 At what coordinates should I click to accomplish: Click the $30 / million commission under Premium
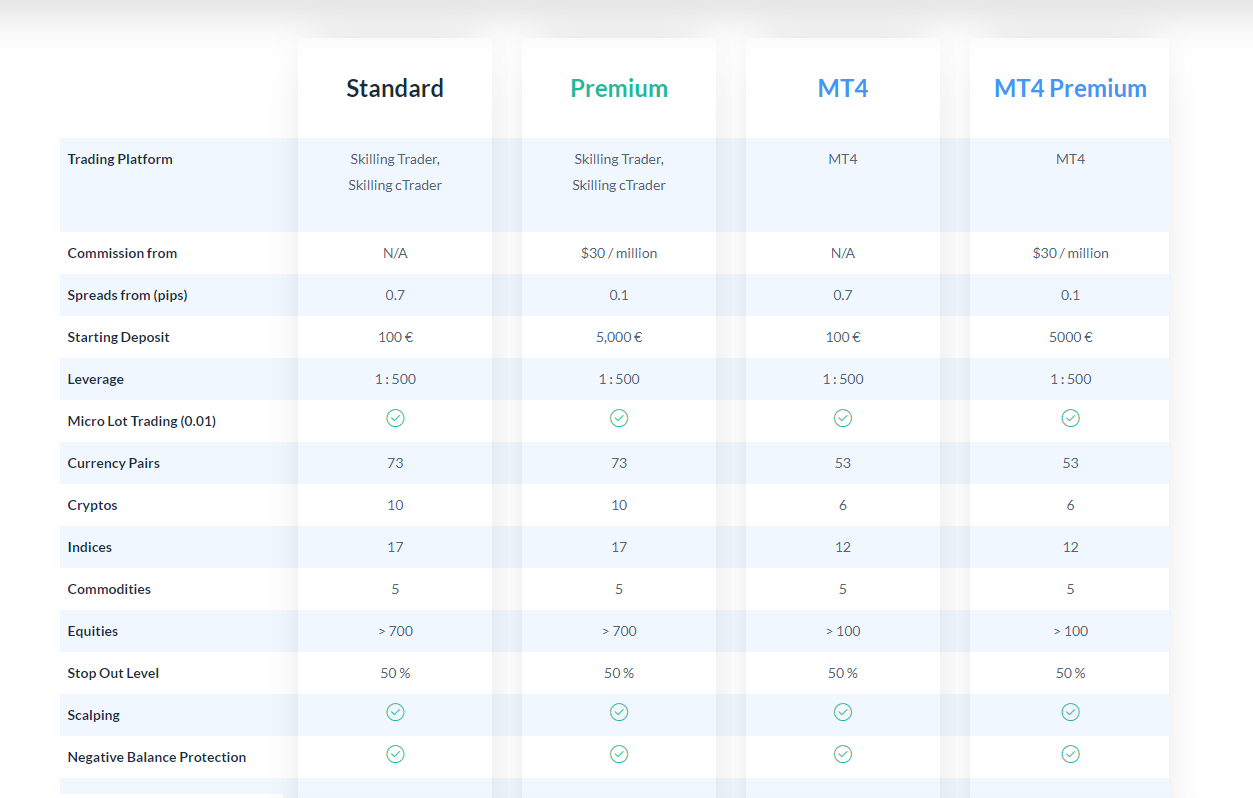(x=619, y=253)
